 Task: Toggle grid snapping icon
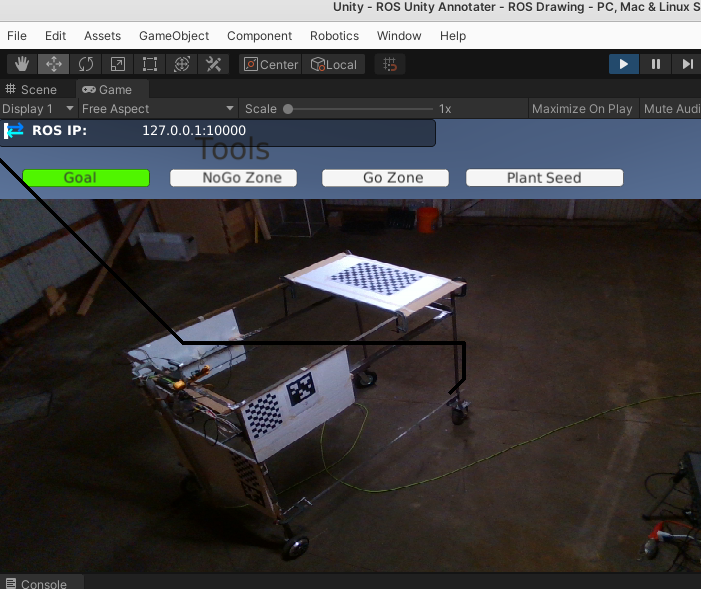click(x=390, y=64)
